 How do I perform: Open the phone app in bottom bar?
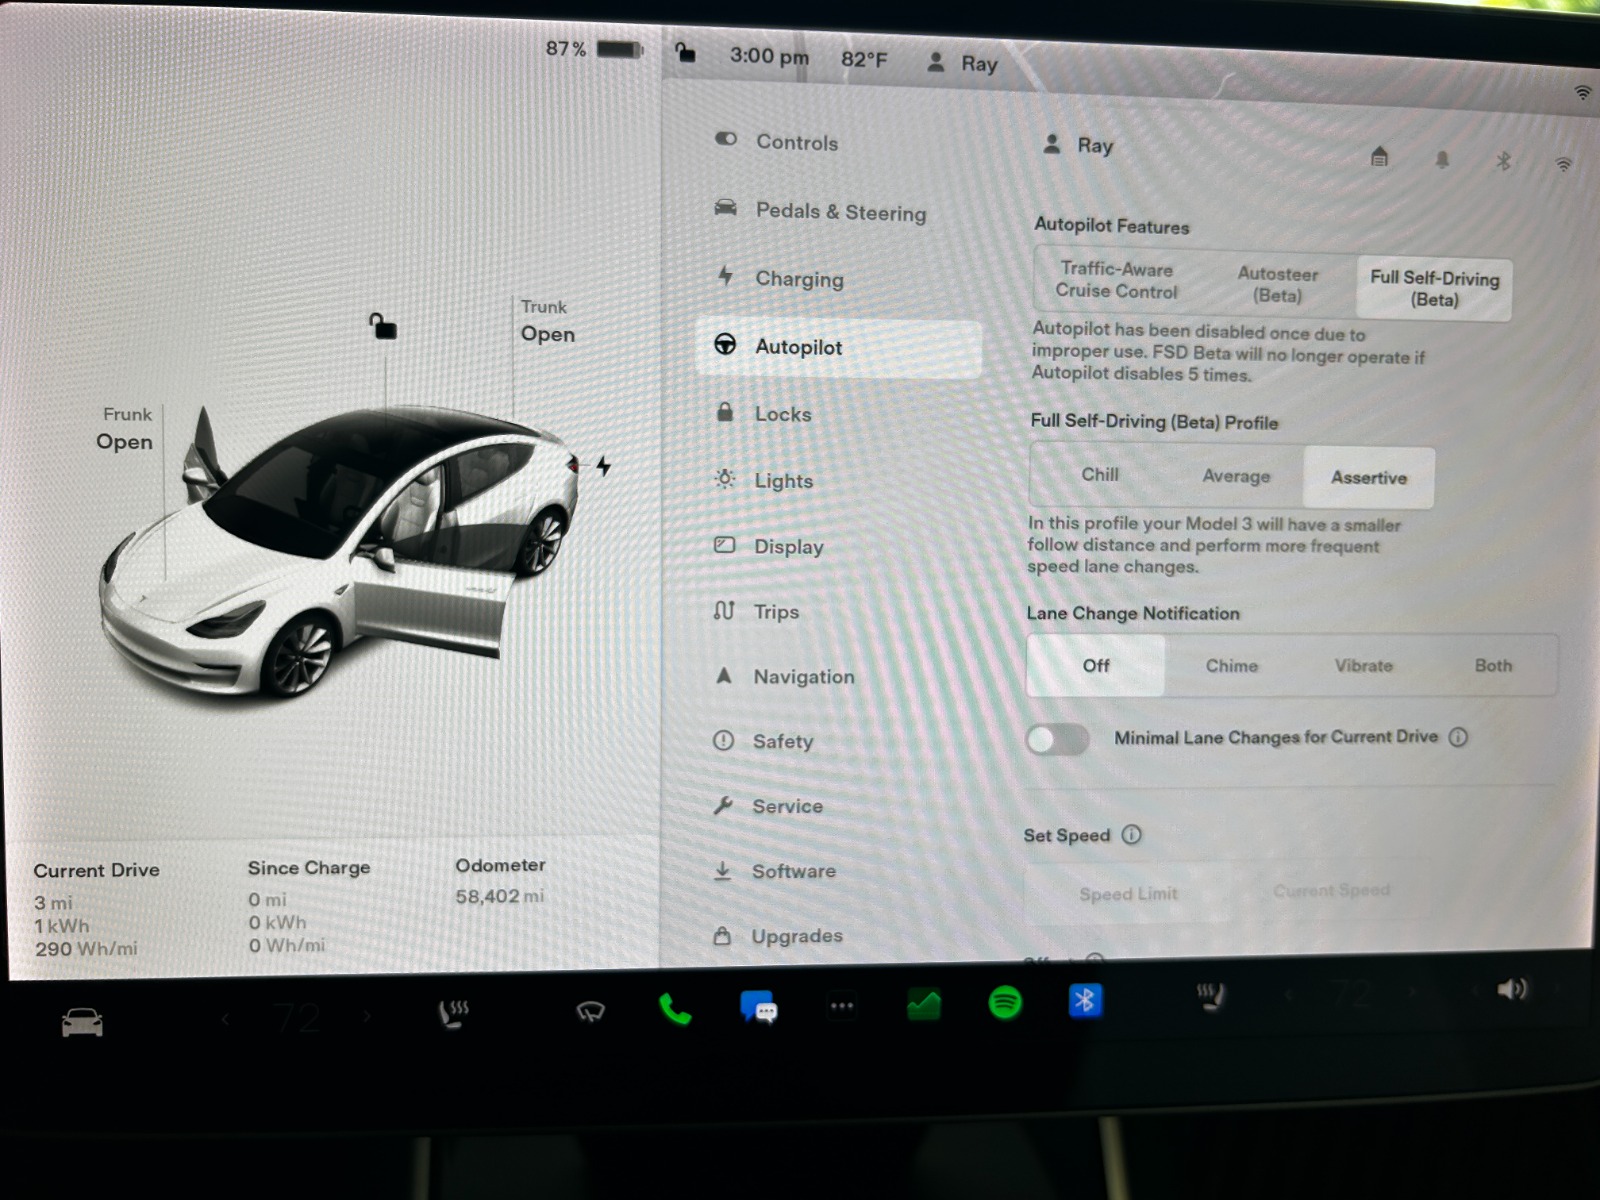[x=675, y=1010]
